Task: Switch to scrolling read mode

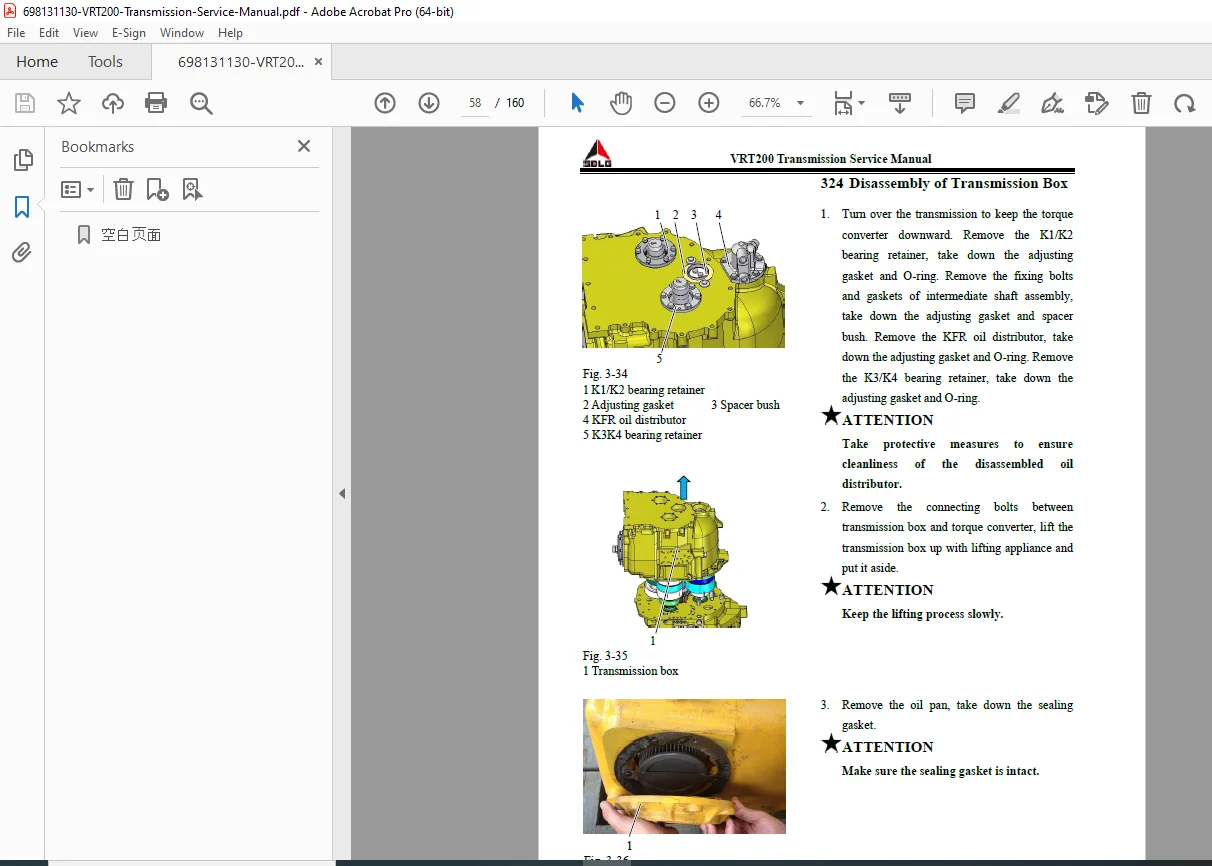Action: [900, 103]
